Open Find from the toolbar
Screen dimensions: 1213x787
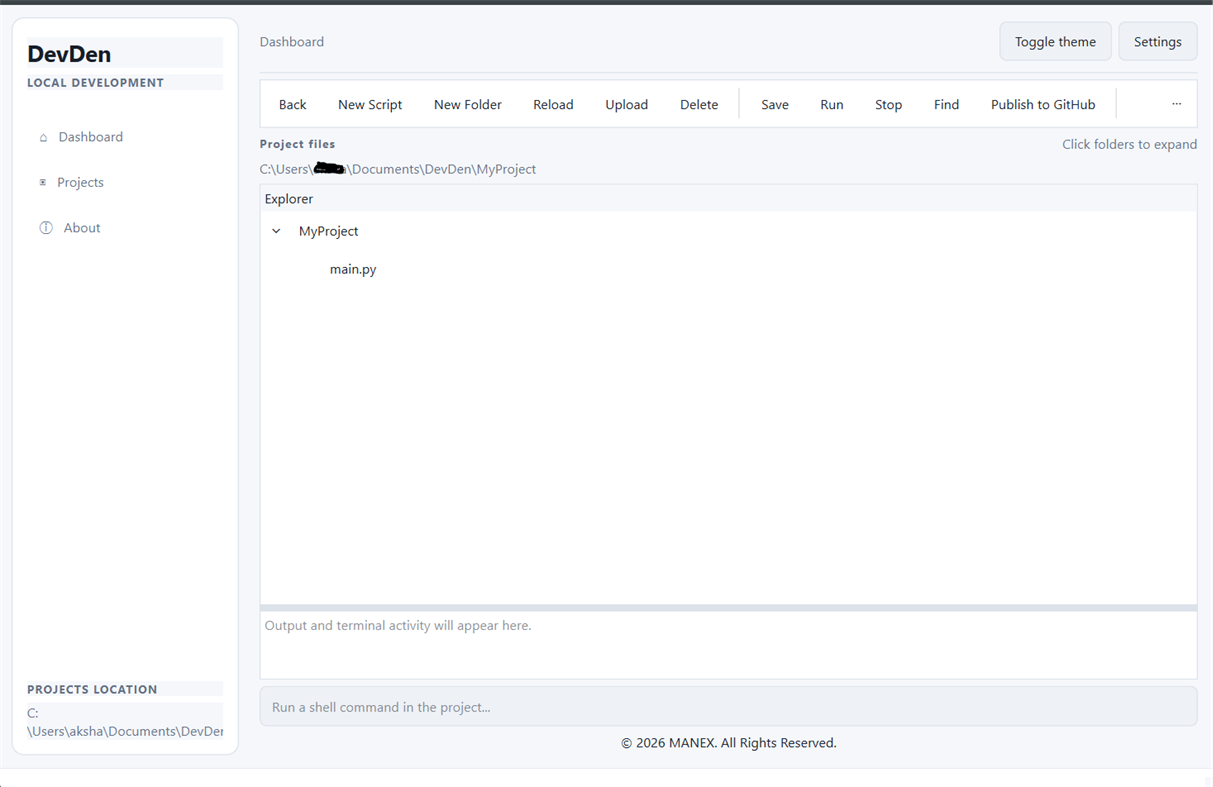click(947, 104)
